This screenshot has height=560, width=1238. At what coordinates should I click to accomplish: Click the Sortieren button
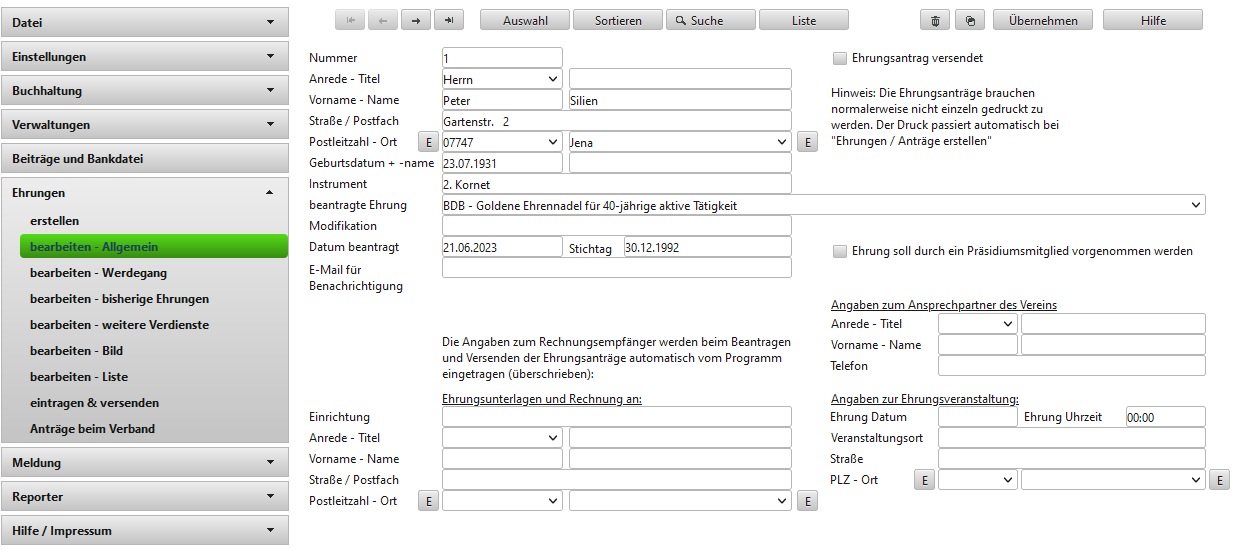[618, 20]
